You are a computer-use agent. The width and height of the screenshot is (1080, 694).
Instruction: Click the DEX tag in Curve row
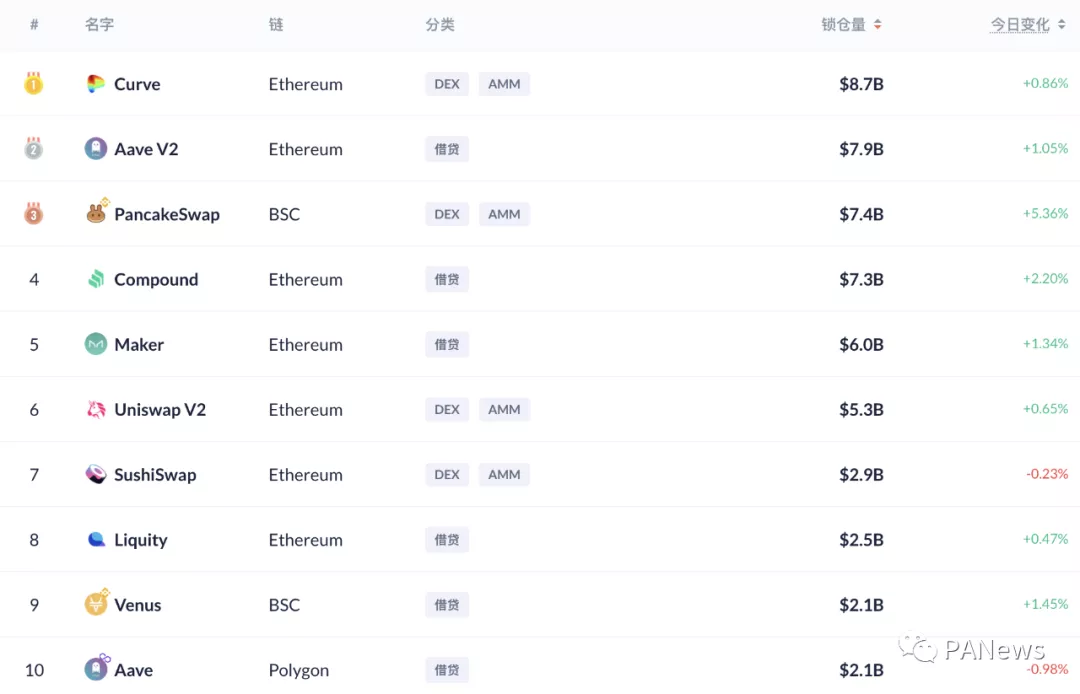(447, 84)
